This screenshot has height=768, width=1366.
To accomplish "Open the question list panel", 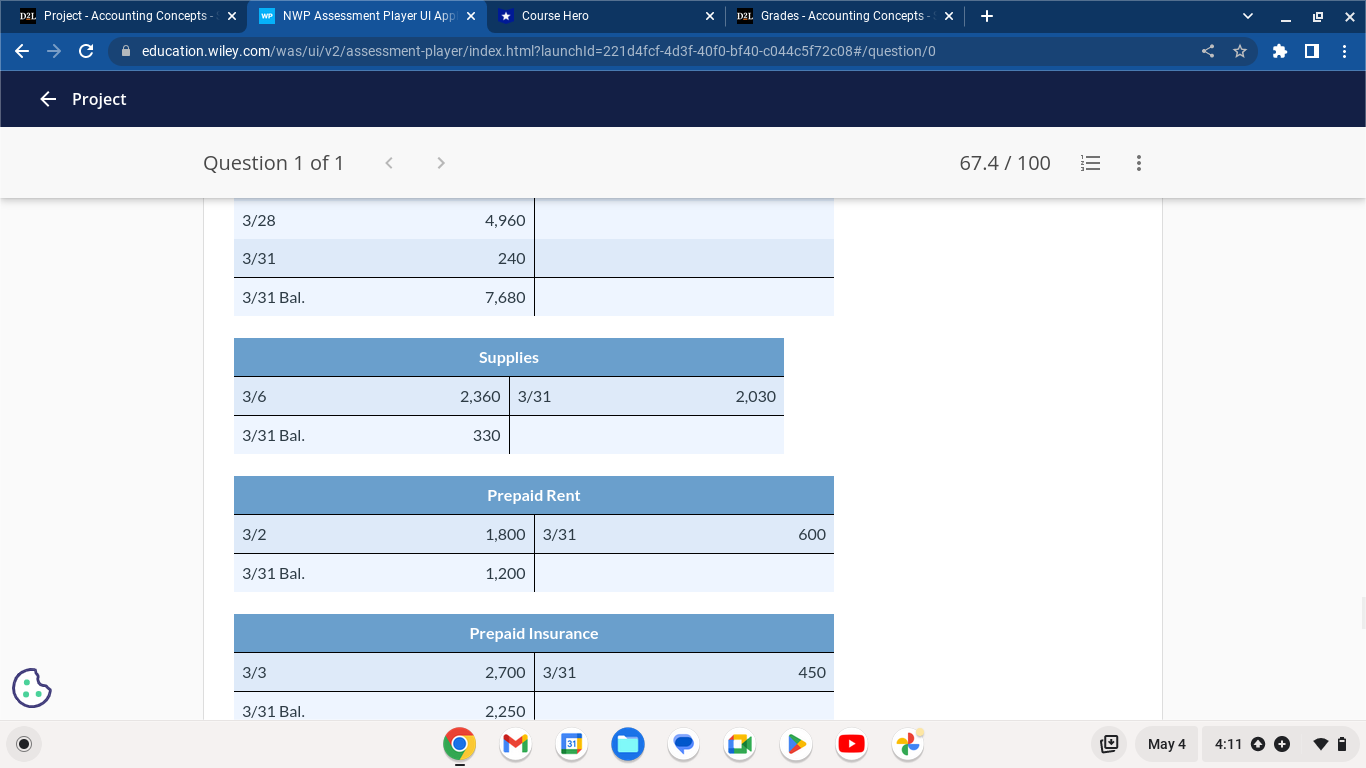I will click(x=1090, y=162).
